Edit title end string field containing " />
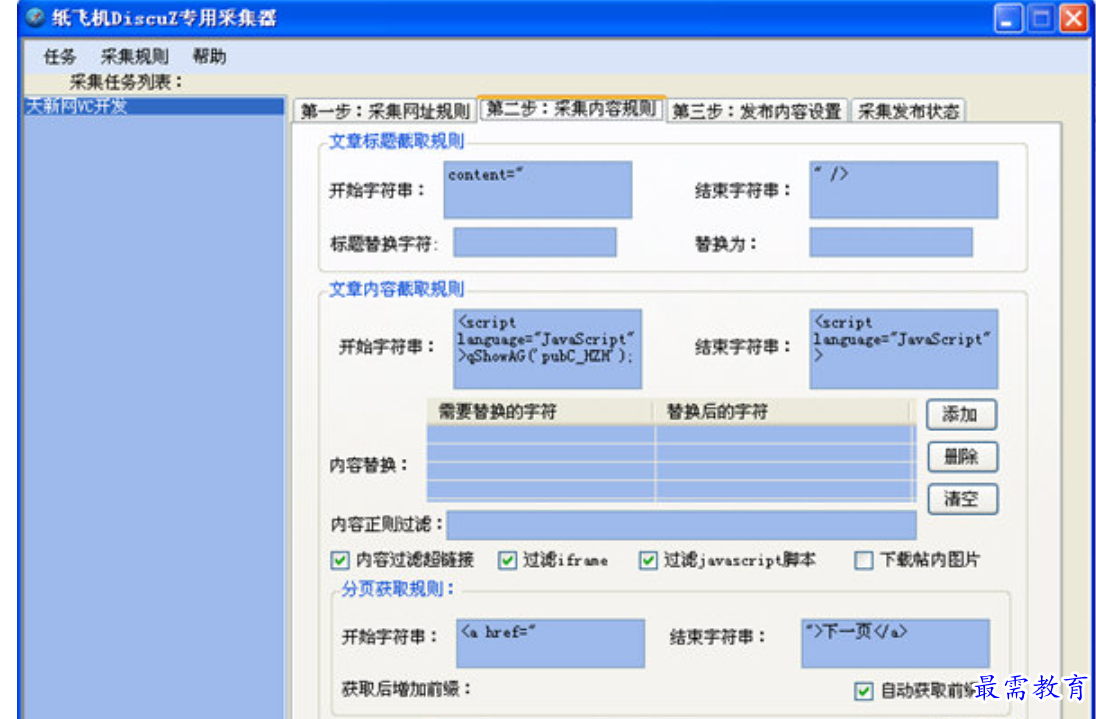This screenshot has width=1096, height=719. (x=904, y=190)
